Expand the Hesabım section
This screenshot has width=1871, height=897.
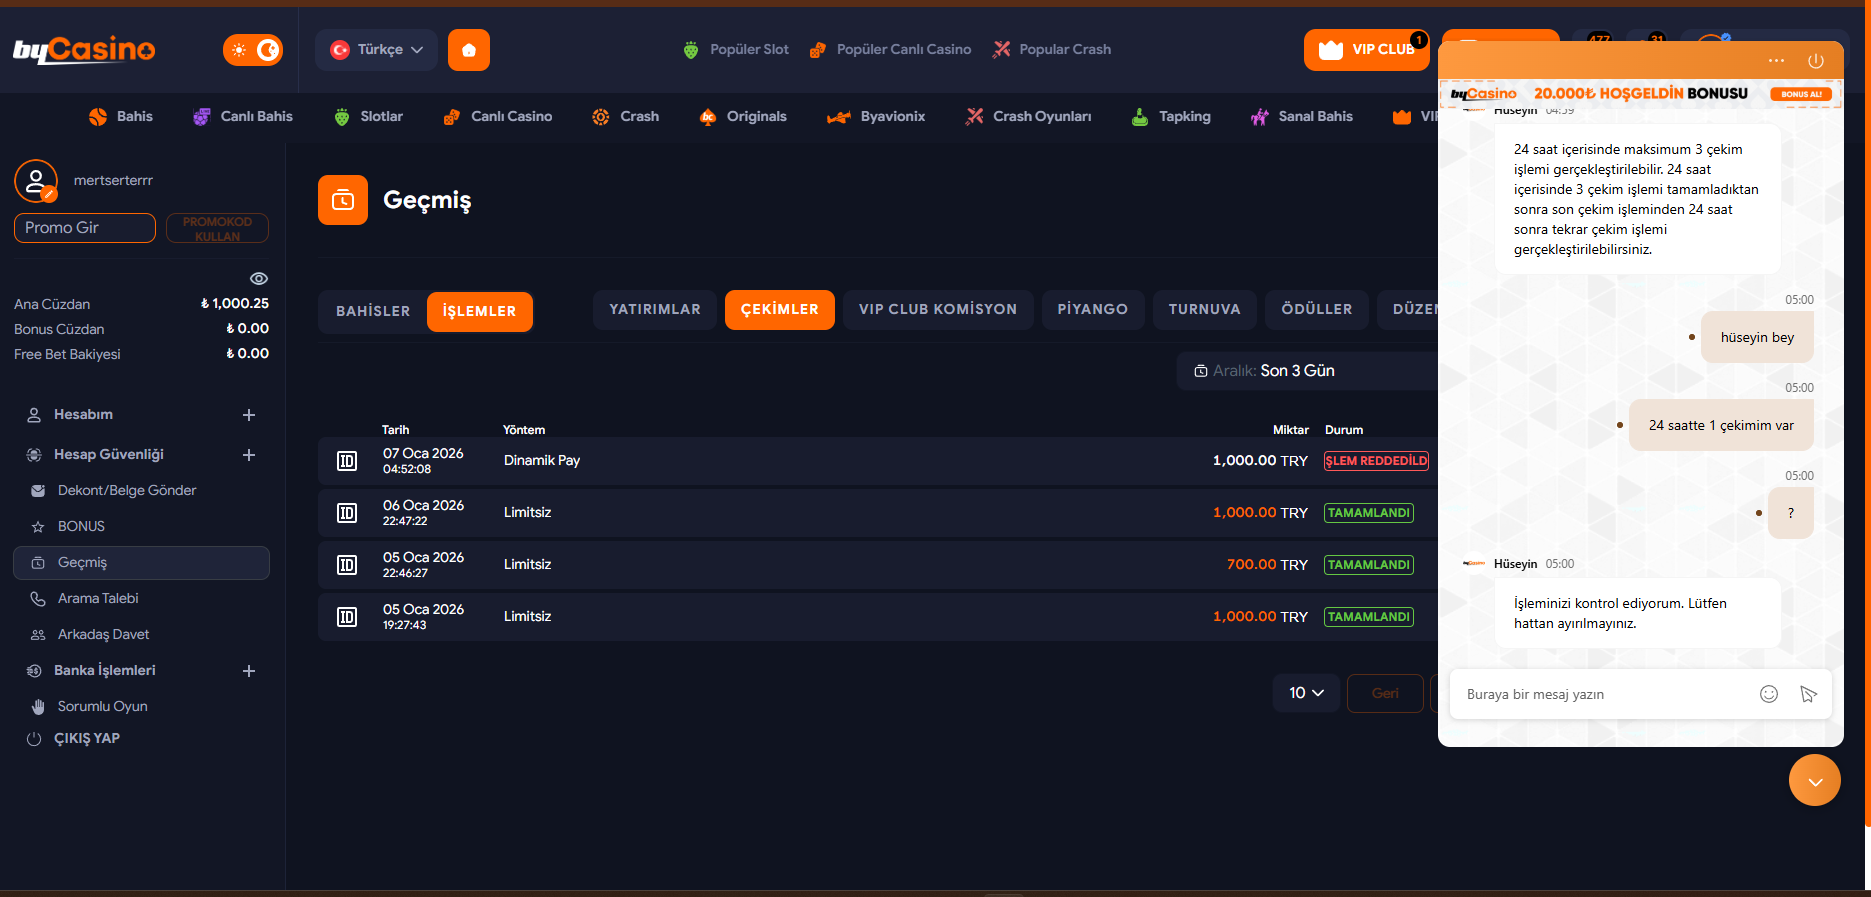[x=249, y=415]
